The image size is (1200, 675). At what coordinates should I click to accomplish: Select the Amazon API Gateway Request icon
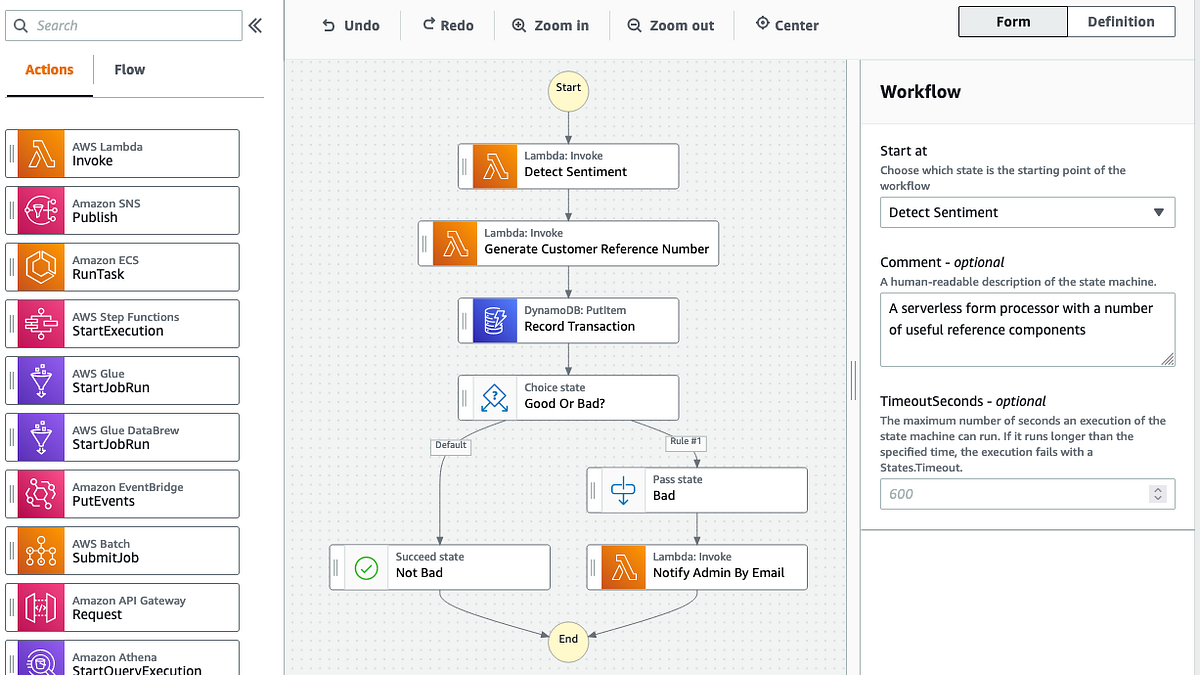40,607
